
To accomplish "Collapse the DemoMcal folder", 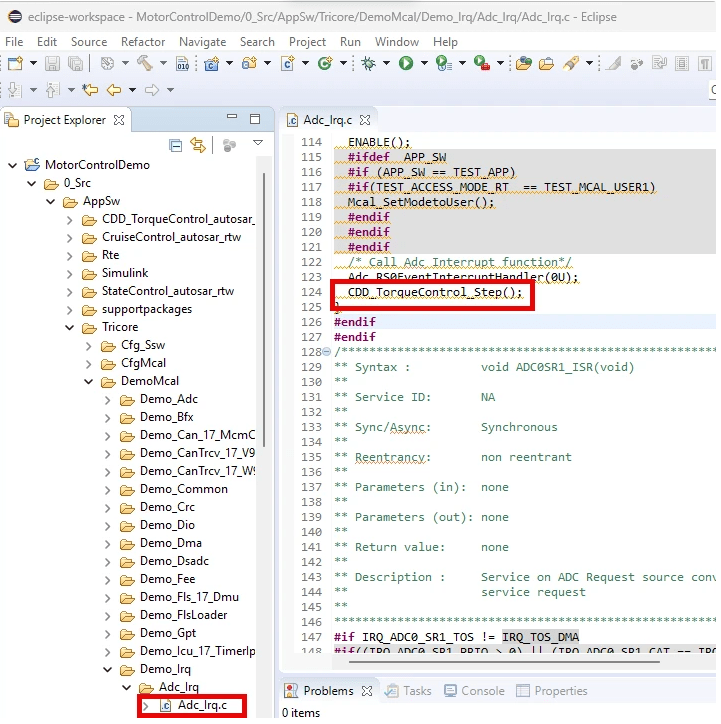I will coord(90,381).
